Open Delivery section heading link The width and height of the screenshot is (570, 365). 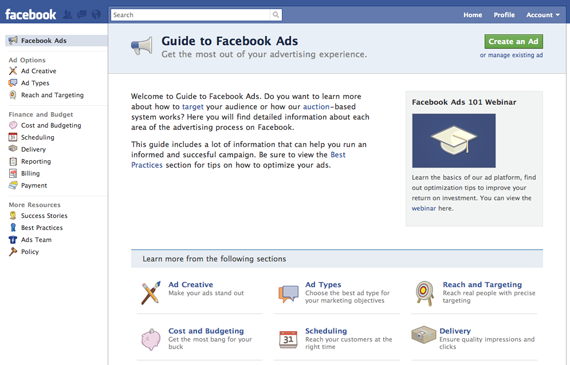[455, 331]
